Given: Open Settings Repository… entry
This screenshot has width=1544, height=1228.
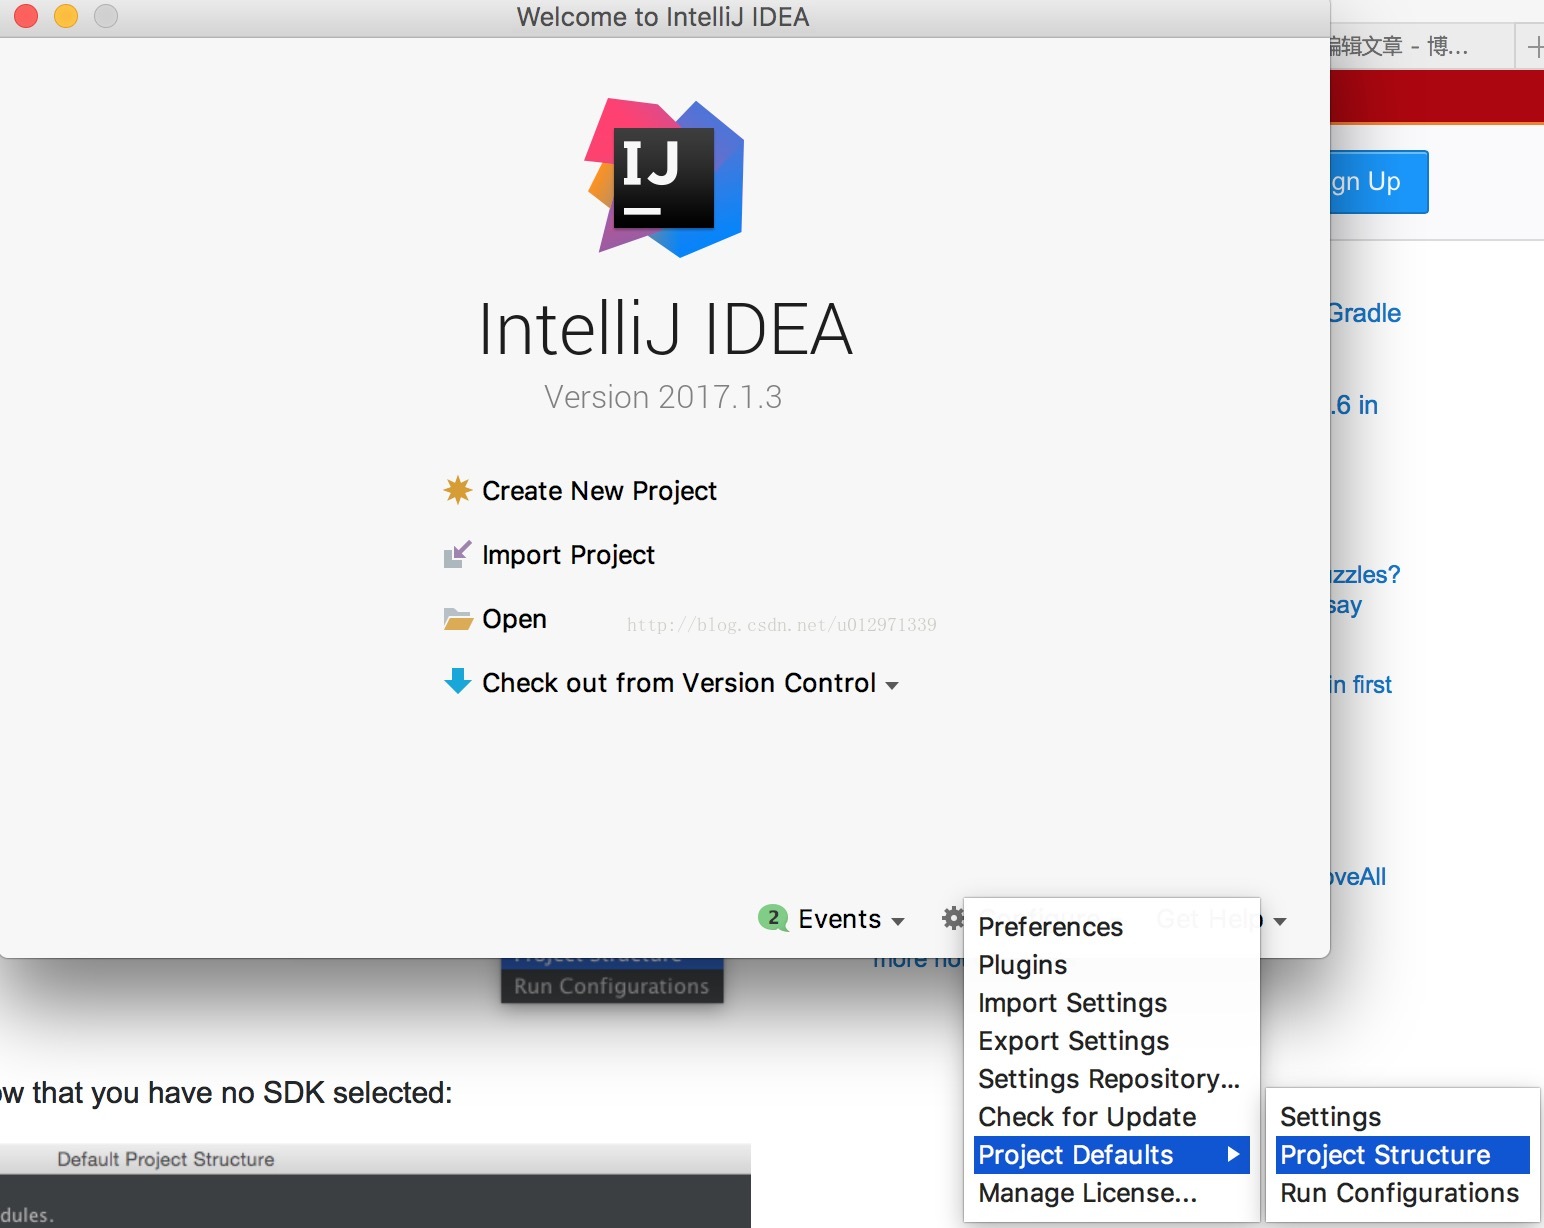Looking at the screenshot, I should 1110,1079.
